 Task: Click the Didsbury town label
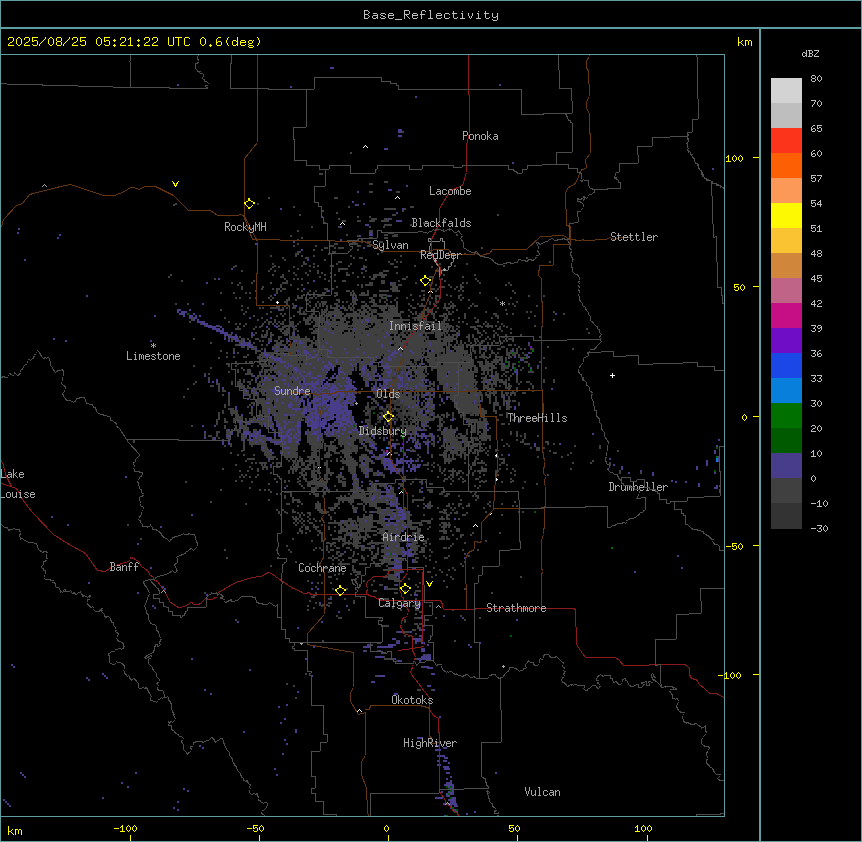click(x=383, y=431)
